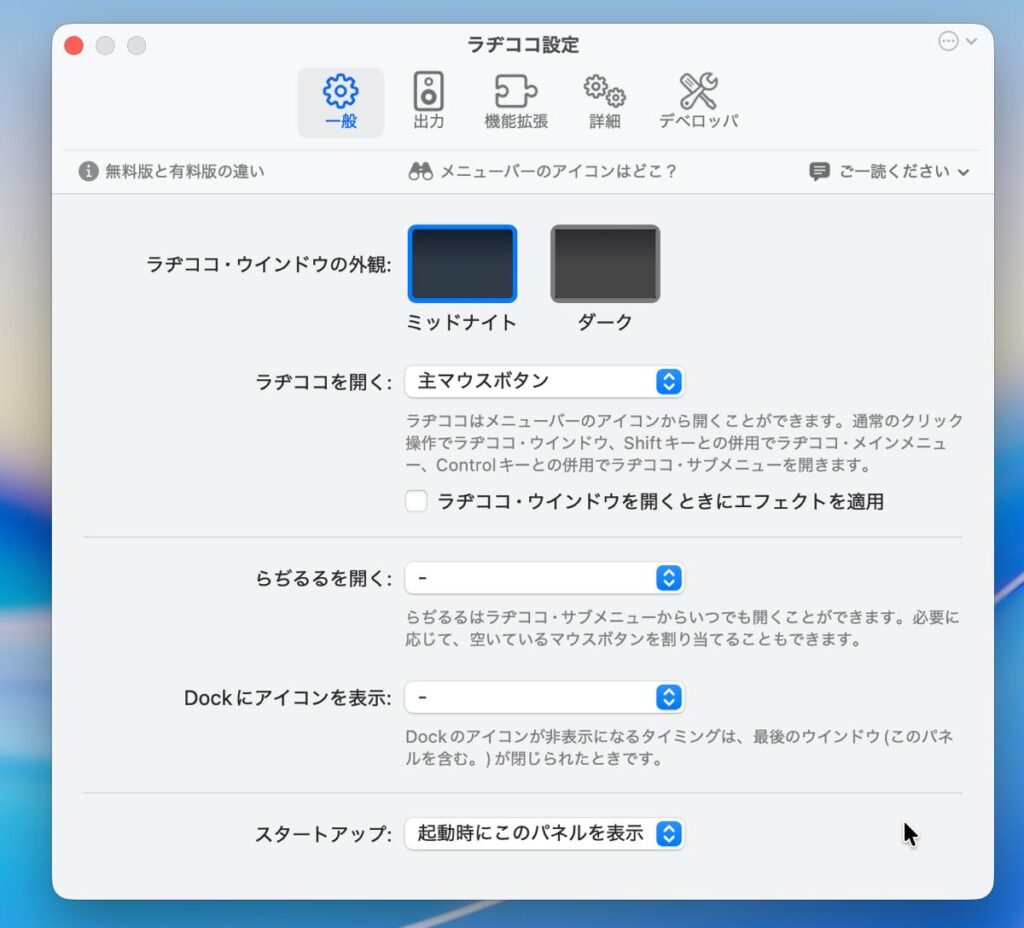This screenshot has height=928, width=1024.
Task: Click the red close window button
Action: coord(73,45)
